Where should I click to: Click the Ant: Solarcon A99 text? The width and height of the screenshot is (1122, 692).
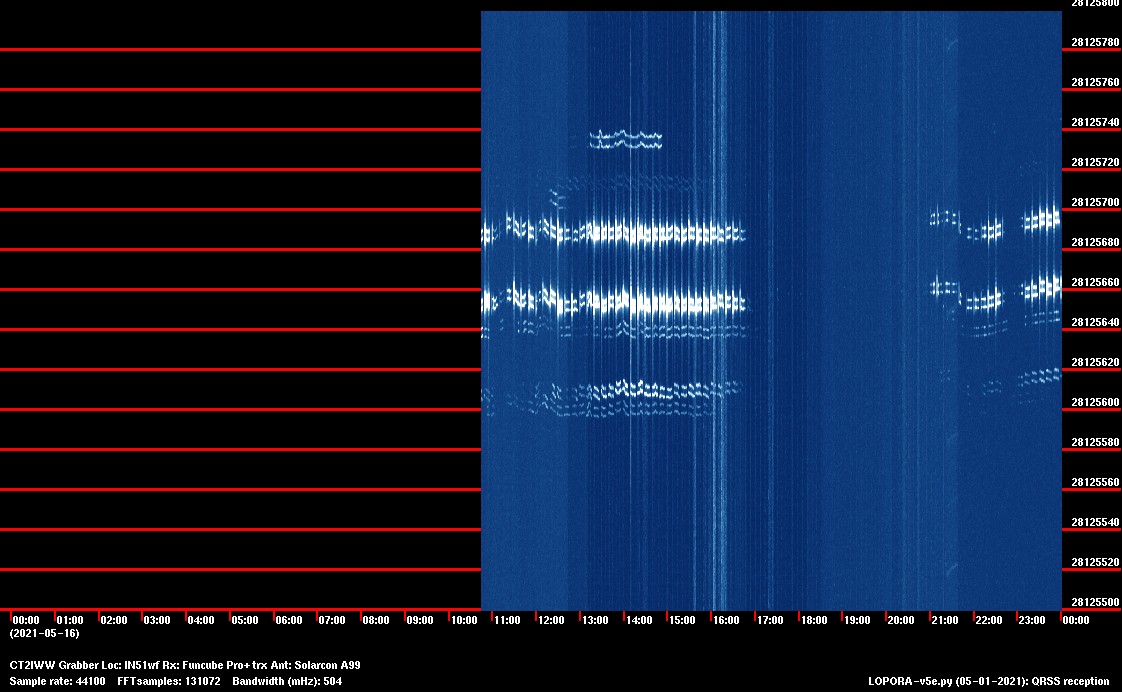pyautogui.click(x=315, y=666)
